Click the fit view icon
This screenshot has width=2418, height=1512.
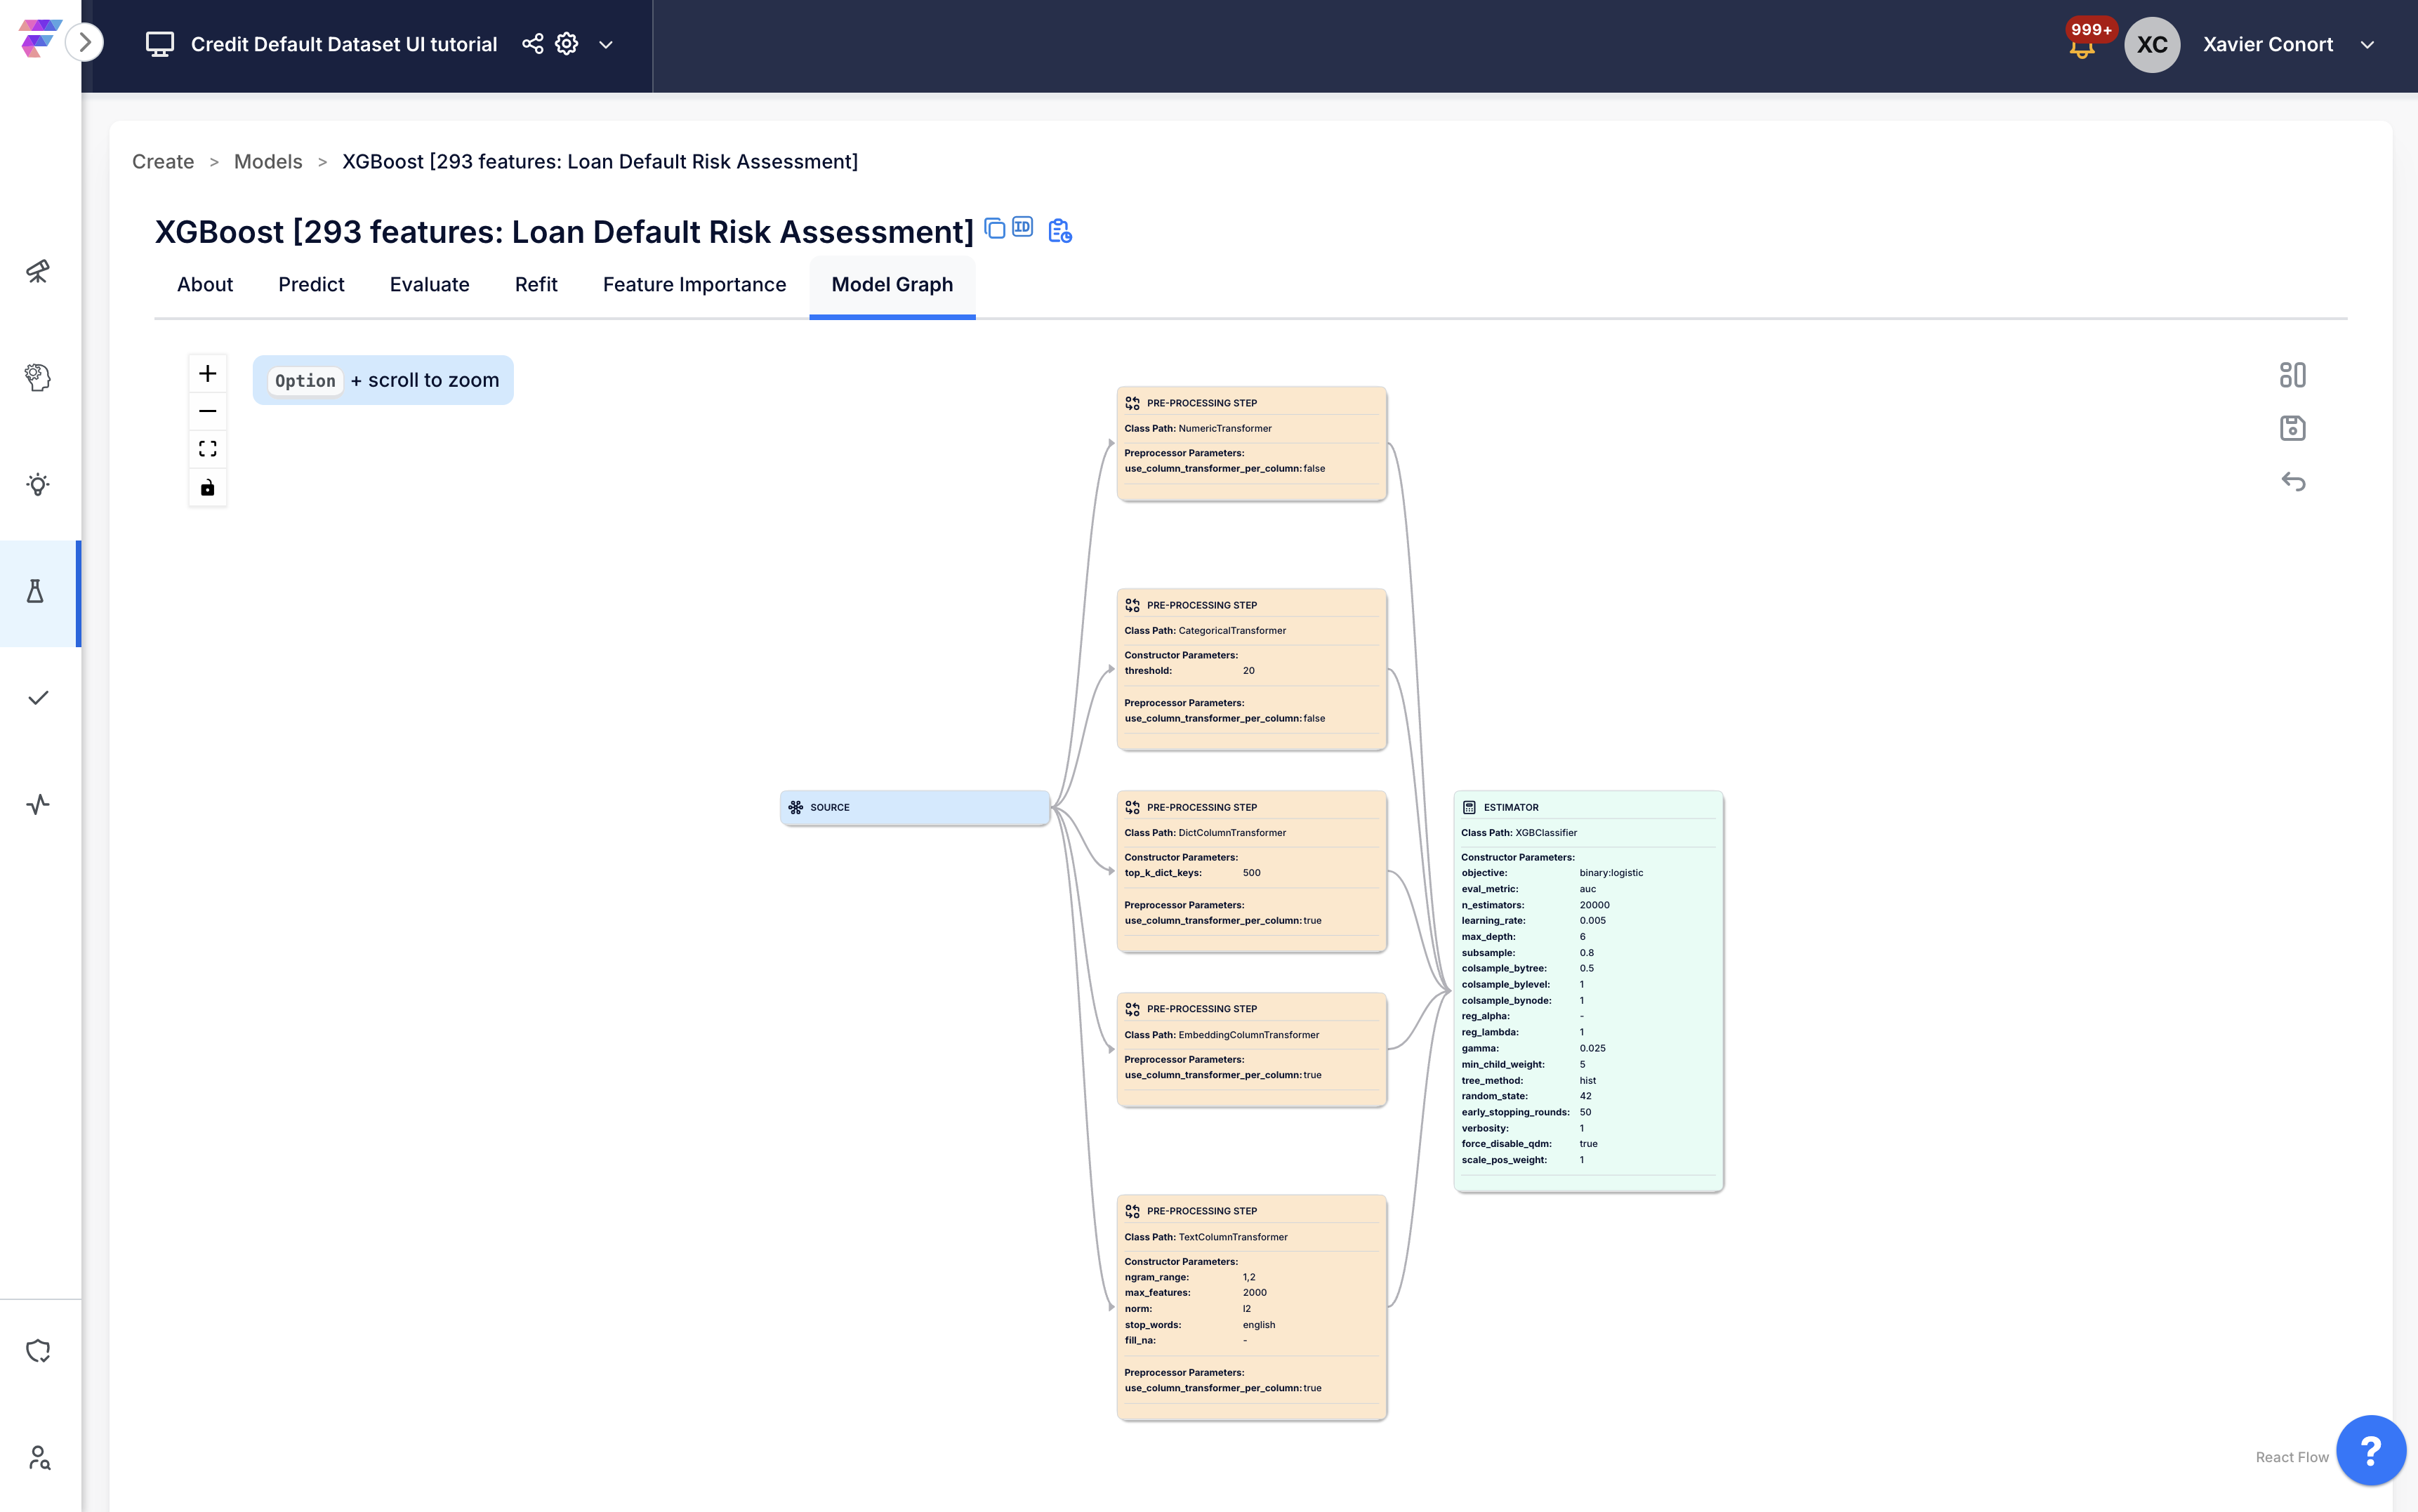pyautogui.click(x=207, y=449)
